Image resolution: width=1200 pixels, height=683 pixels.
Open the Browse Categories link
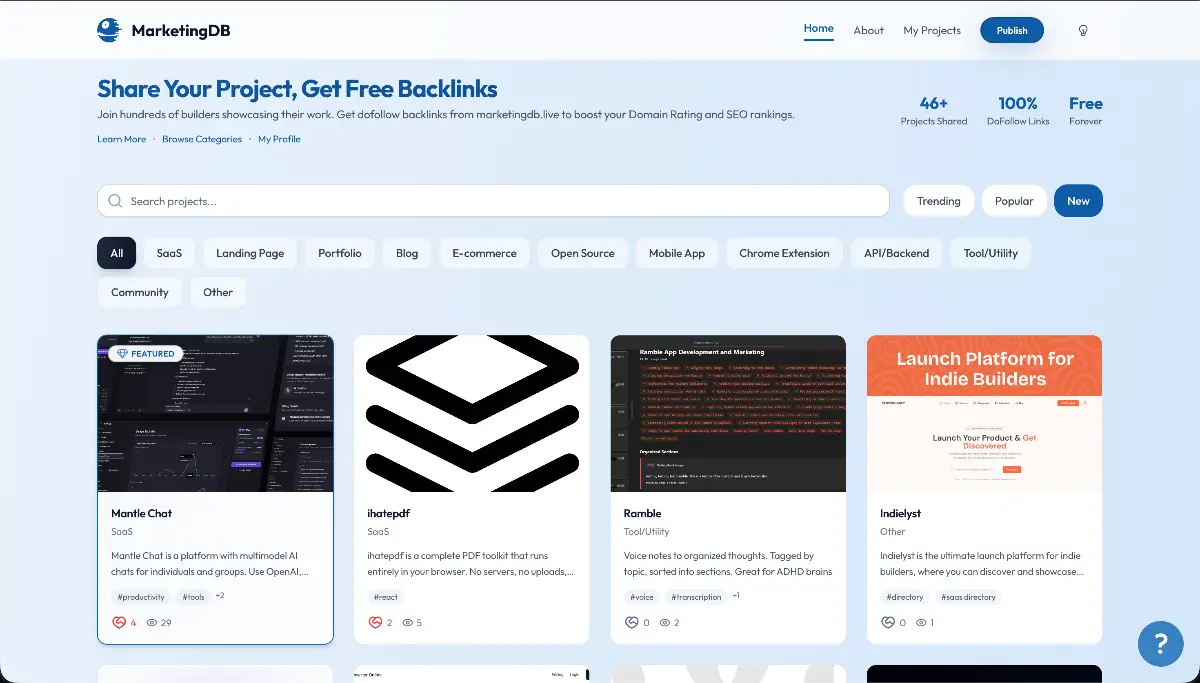coord(202,139)
